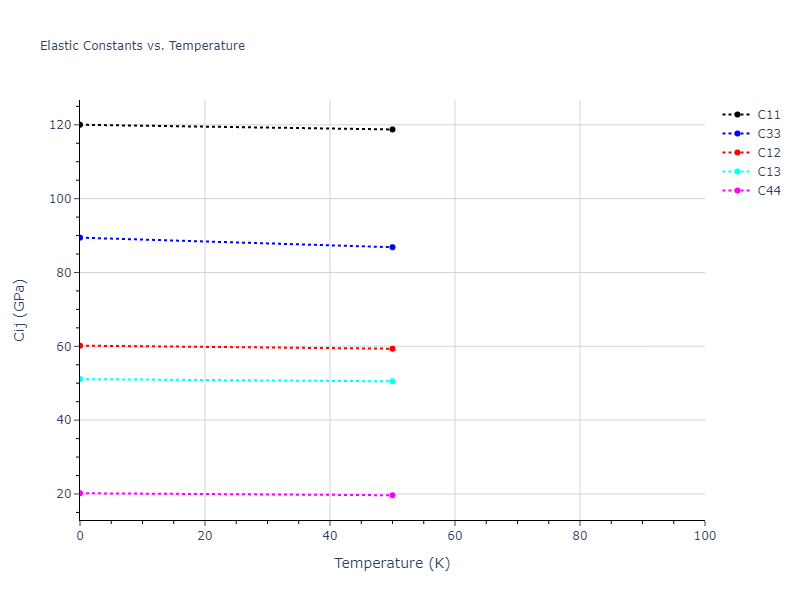Image resolution: width=800 pixels, height=600 pixels.
Task: Select the blue C33 point at 0 K
Action: coord(80,237)
